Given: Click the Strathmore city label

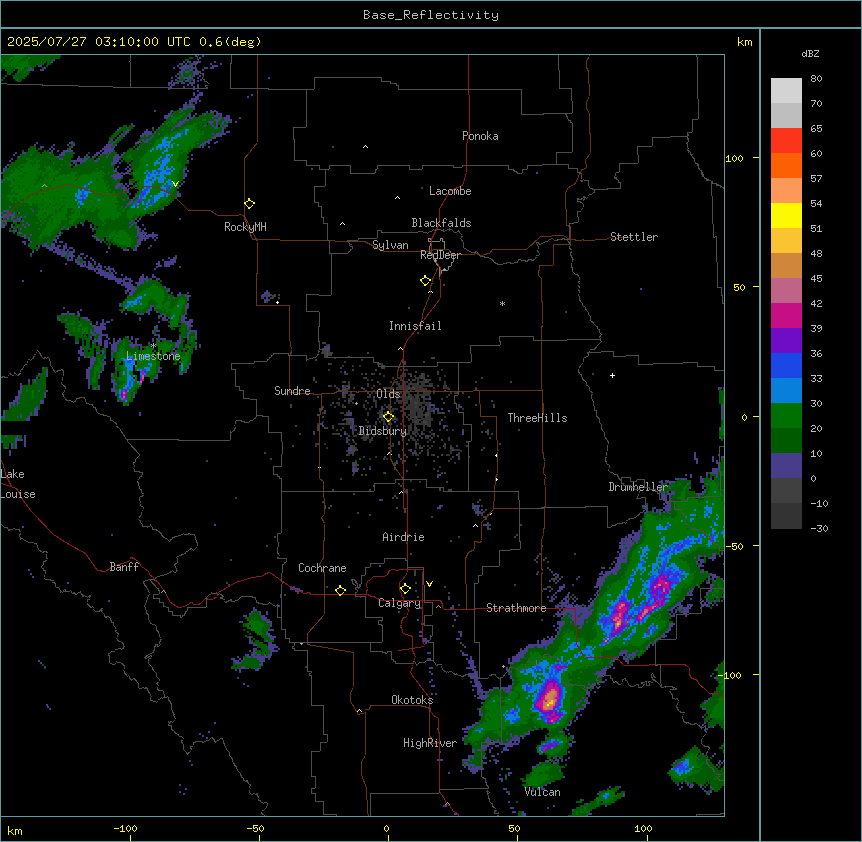Looking at the screenshot, I should click(516, 608).
